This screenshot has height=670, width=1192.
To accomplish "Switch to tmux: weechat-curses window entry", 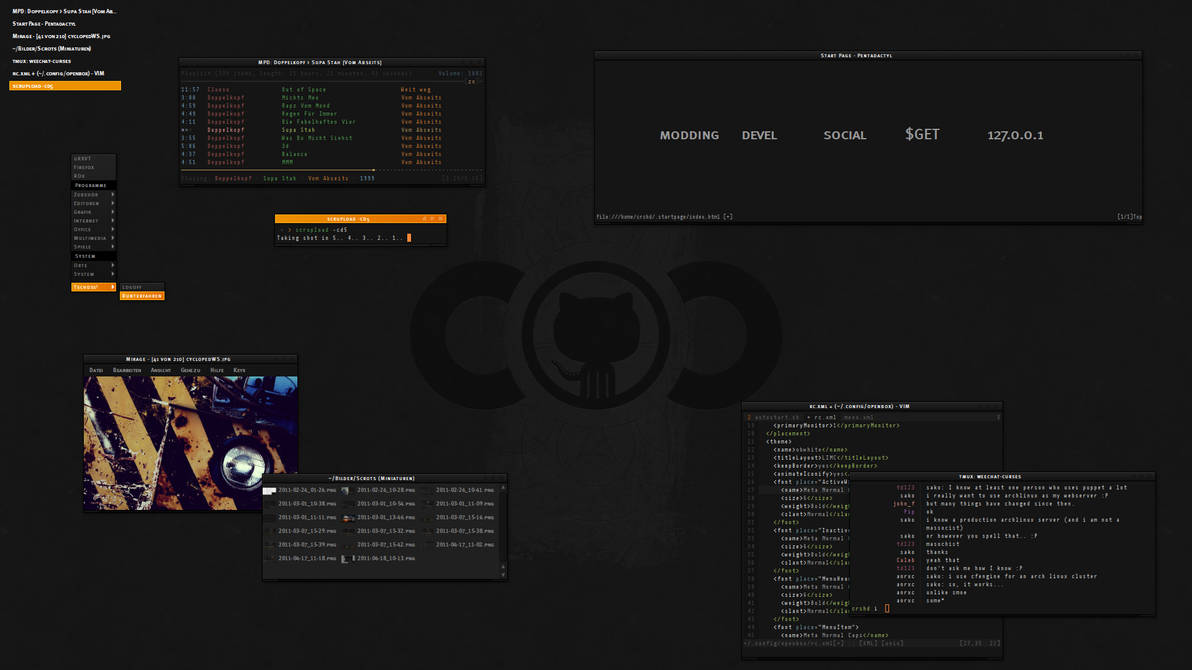I will [42, 61].
